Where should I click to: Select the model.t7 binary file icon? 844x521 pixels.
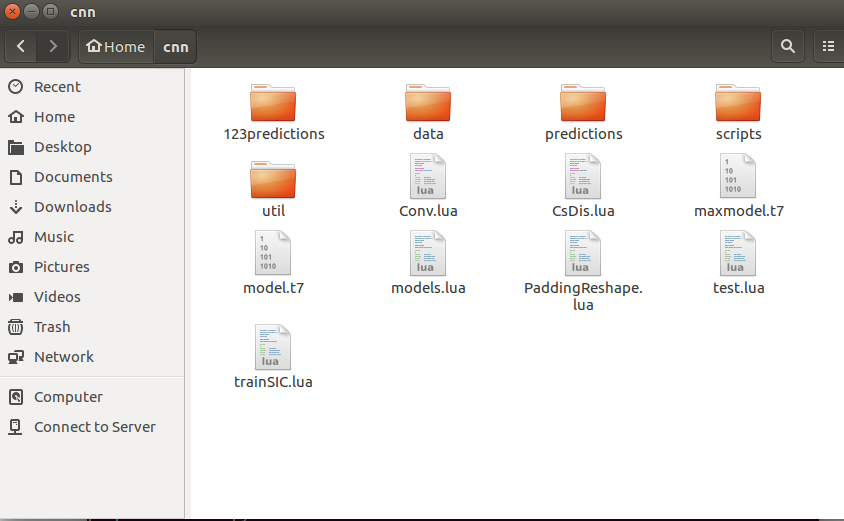273,253
